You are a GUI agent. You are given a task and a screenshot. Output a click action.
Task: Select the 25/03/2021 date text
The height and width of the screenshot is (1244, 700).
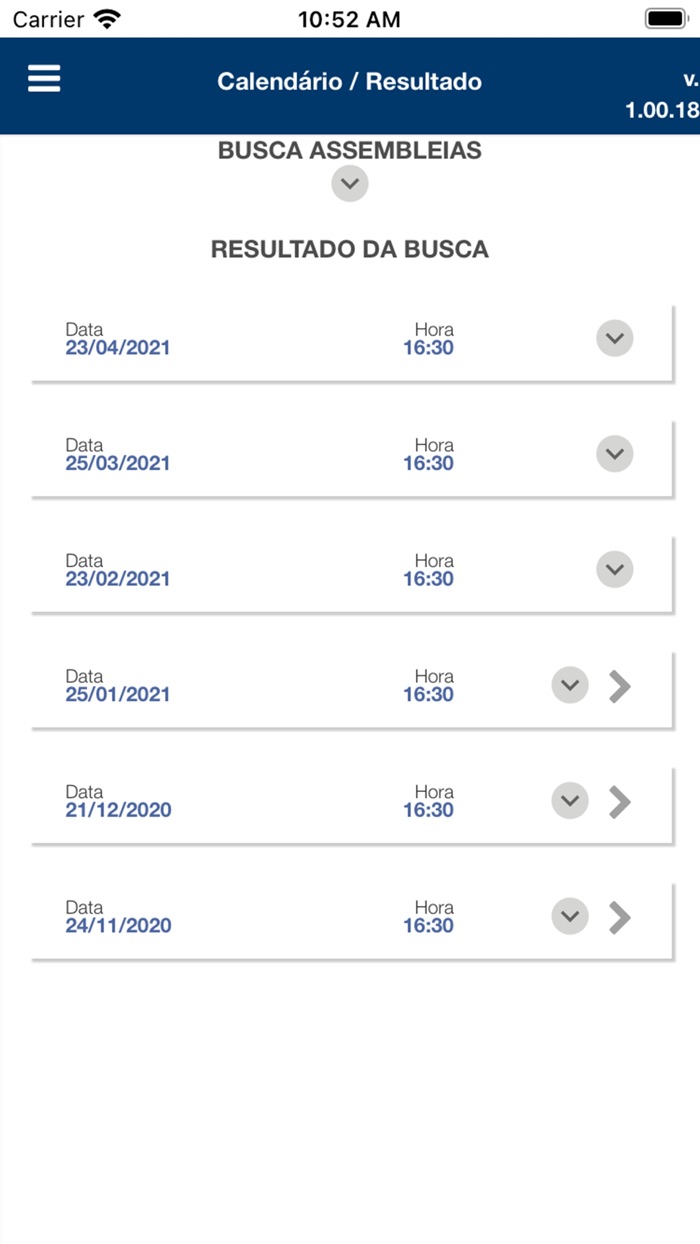click(x=118, y=463)
